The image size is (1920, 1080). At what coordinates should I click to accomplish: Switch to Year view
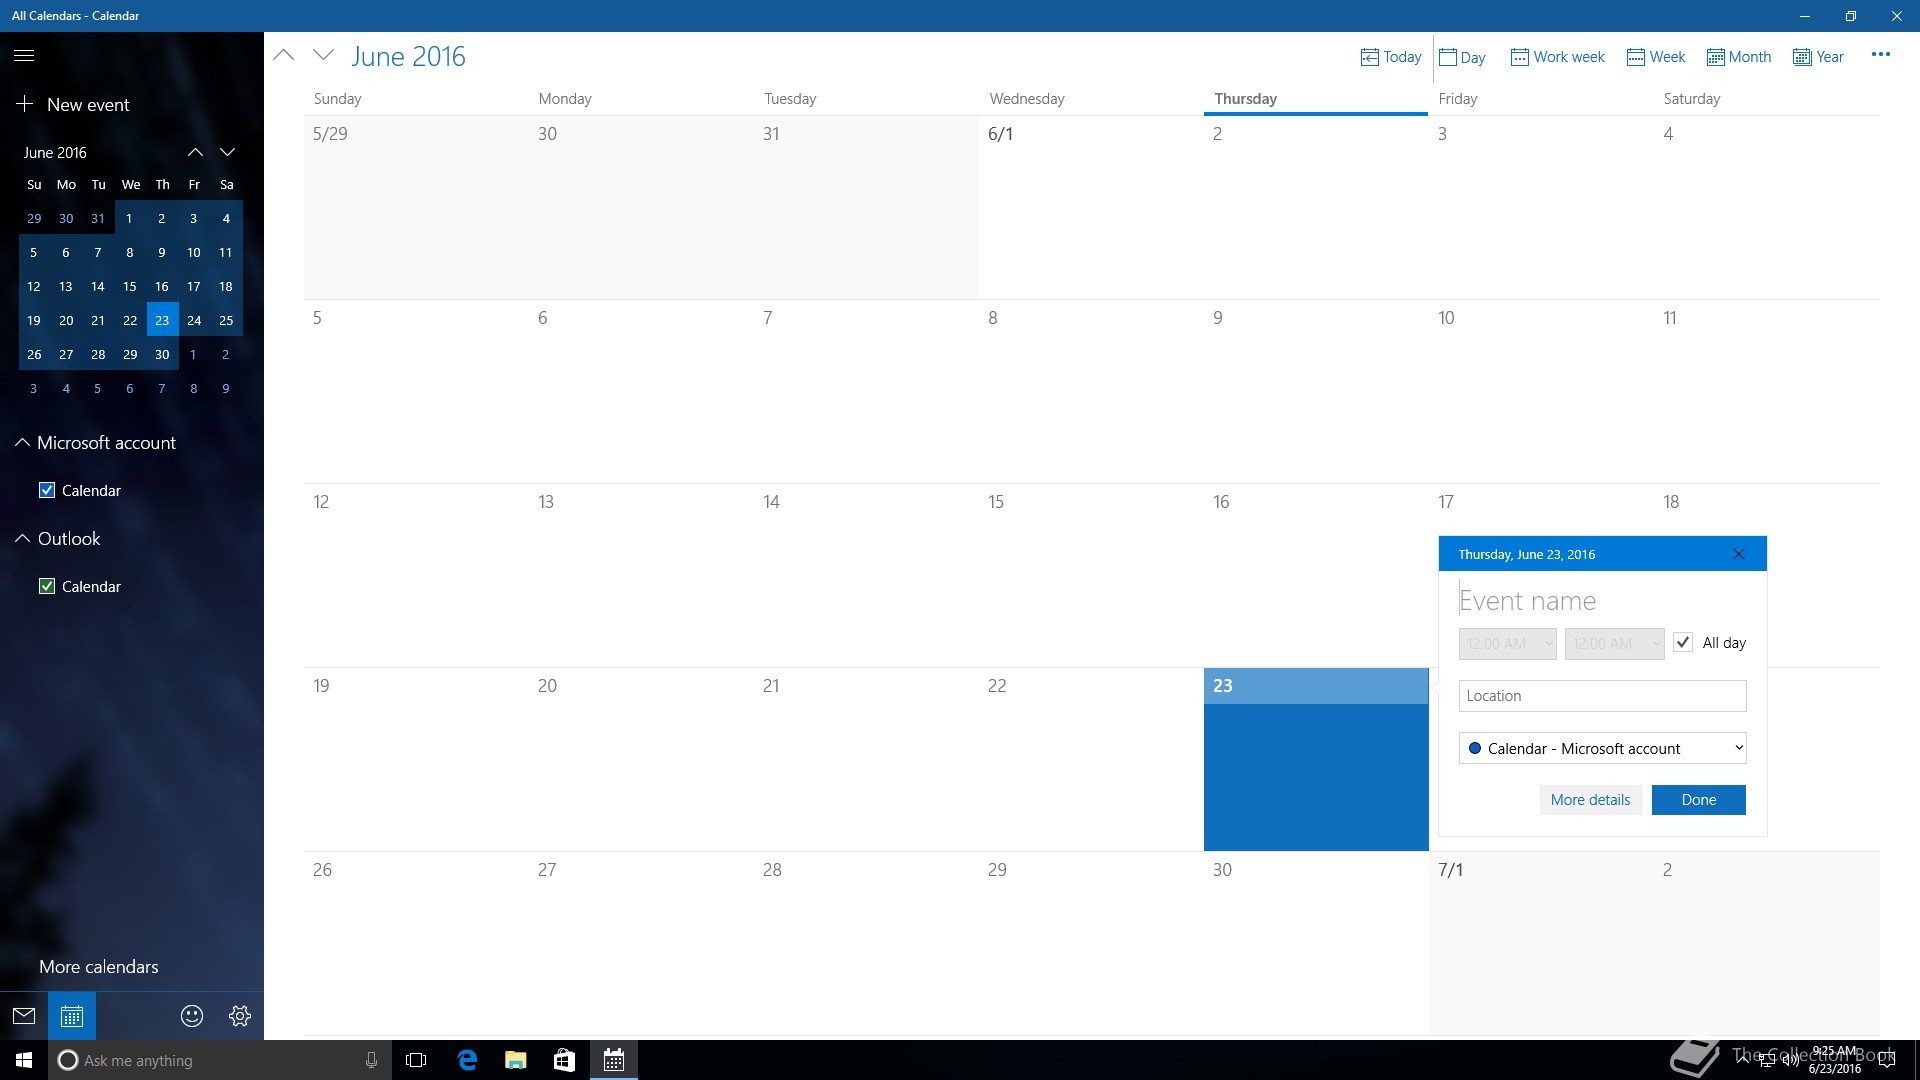(x=1818, y=57)
